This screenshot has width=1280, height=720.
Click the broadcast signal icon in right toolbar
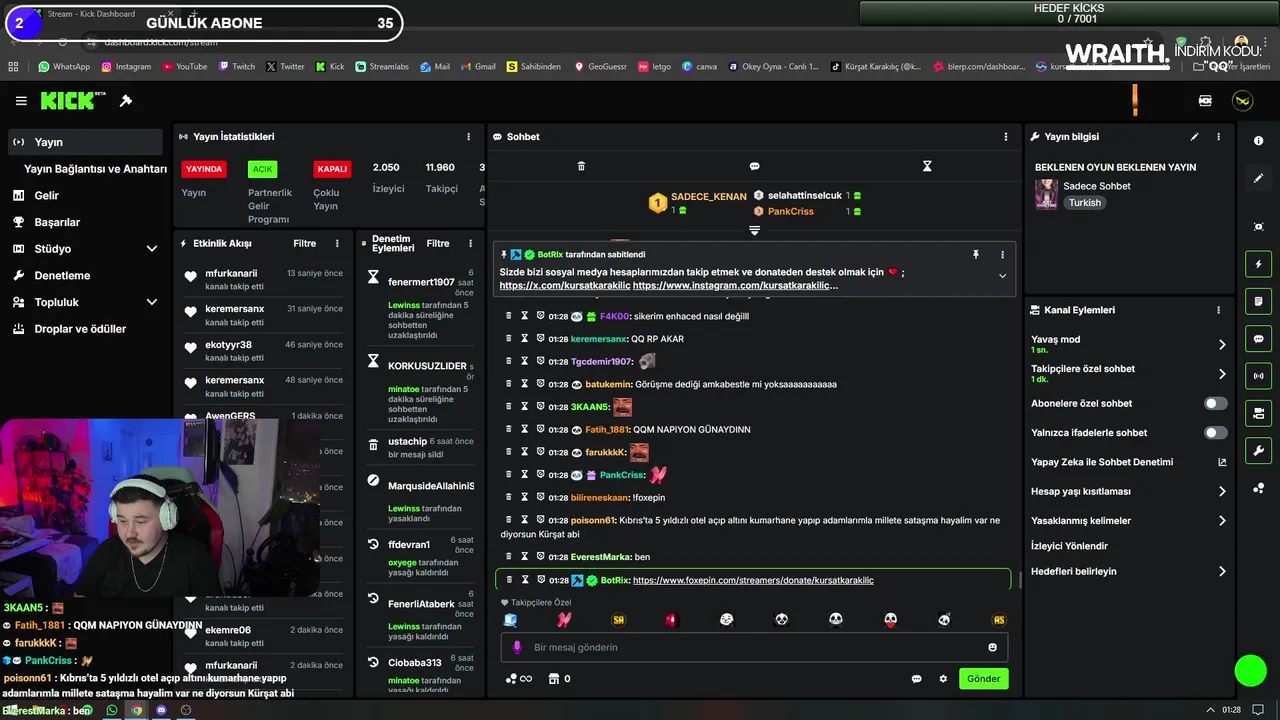[x=1258, y=376]
